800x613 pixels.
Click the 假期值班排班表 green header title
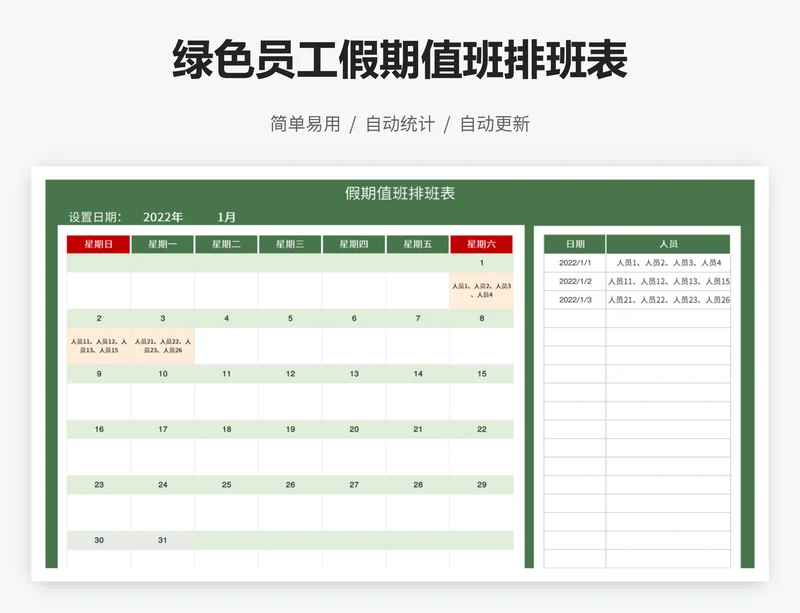399,193
